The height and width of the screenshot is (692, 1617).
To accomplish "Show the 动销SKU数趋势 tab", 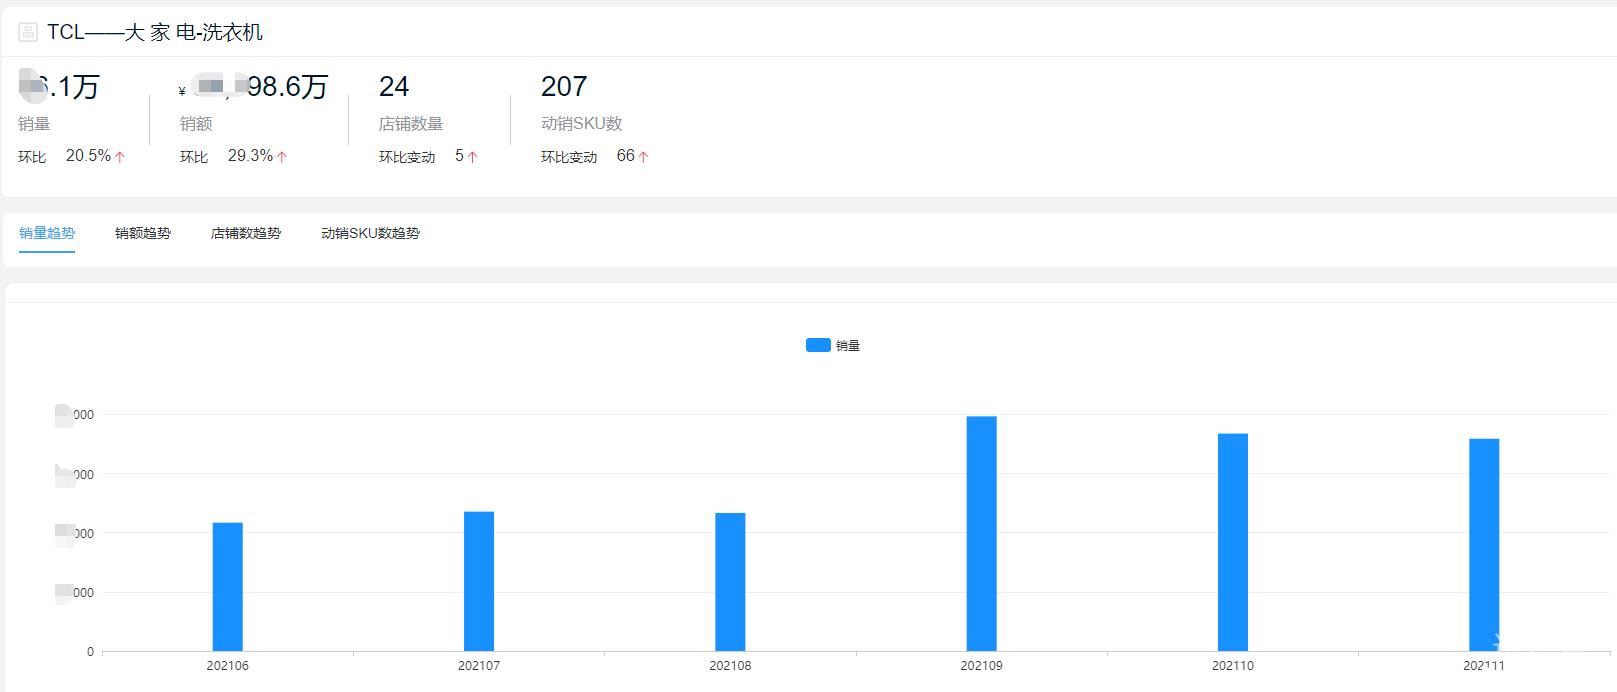I will click(x=370, y=233).
